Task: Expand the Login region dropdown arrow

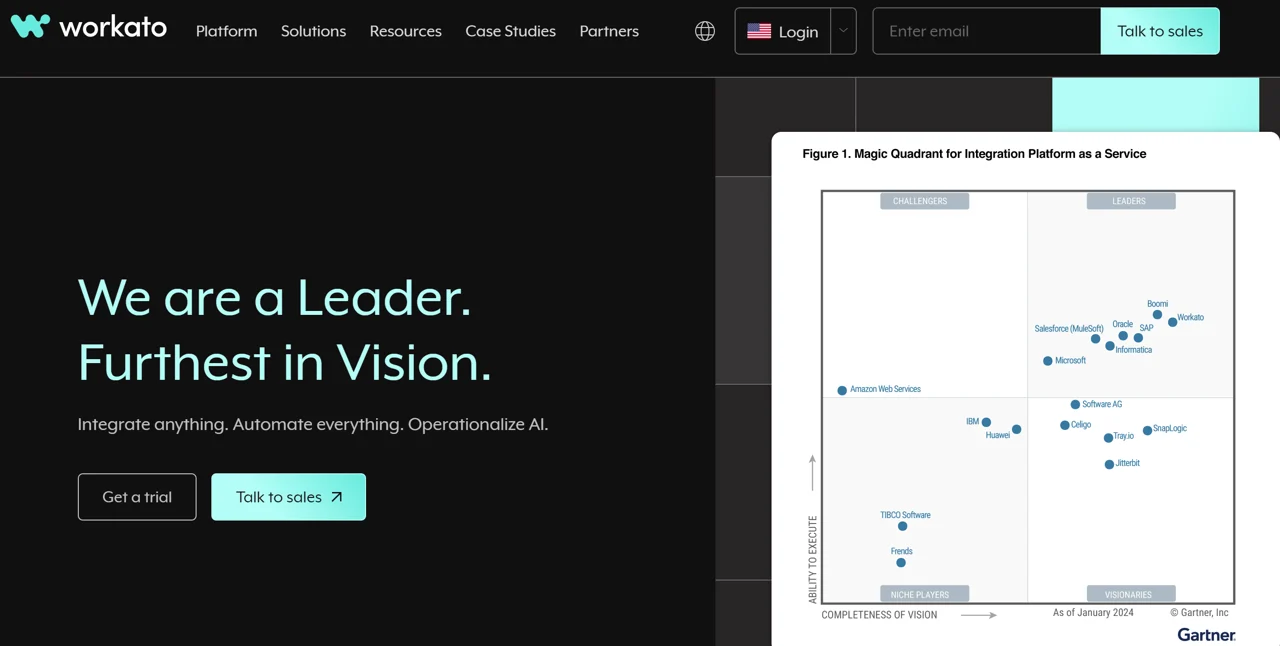Action: pyautogui.click(x=843, y=31)
